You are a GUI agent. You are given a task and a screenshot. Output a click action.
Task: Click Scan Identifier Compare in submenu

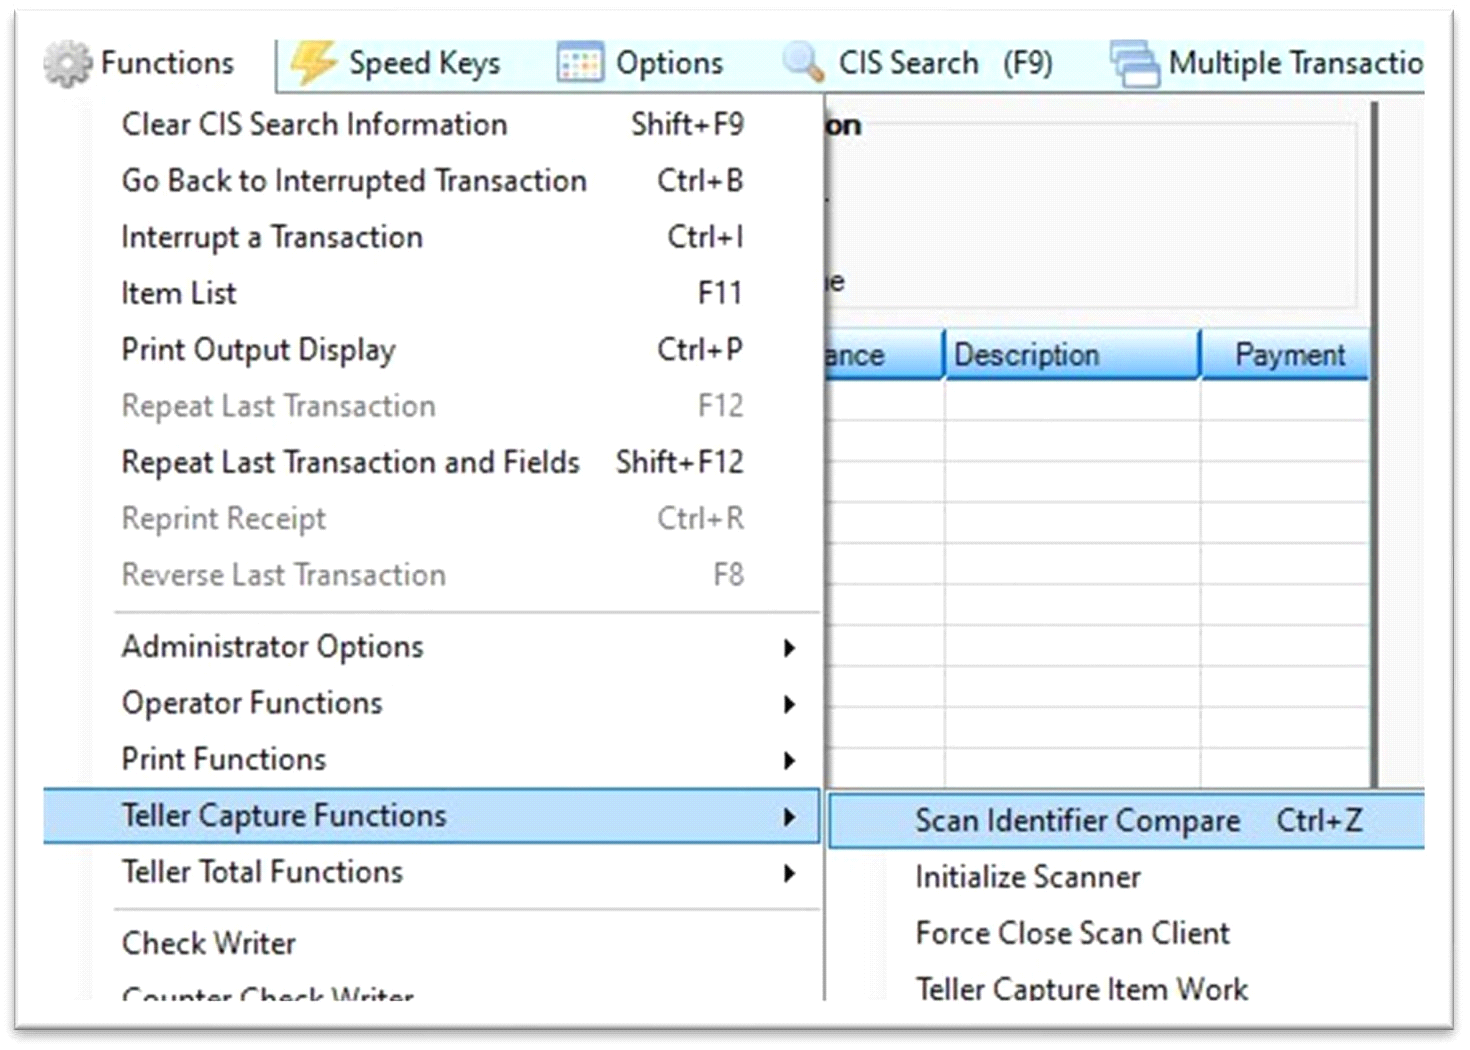click(1077, 821)
